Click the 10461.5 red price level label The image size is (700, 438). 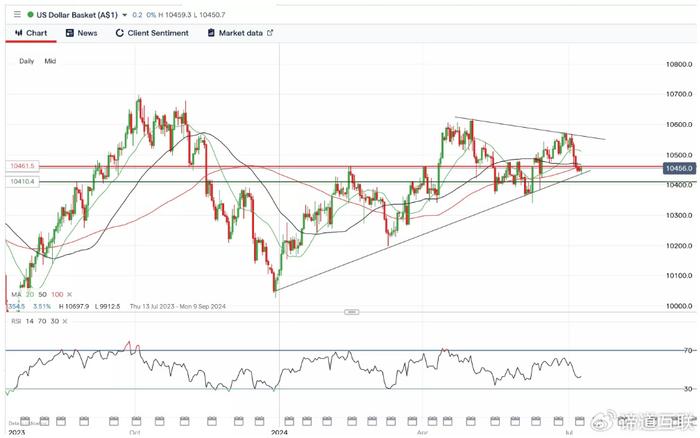pyautogui.click(x=22, y=166)
